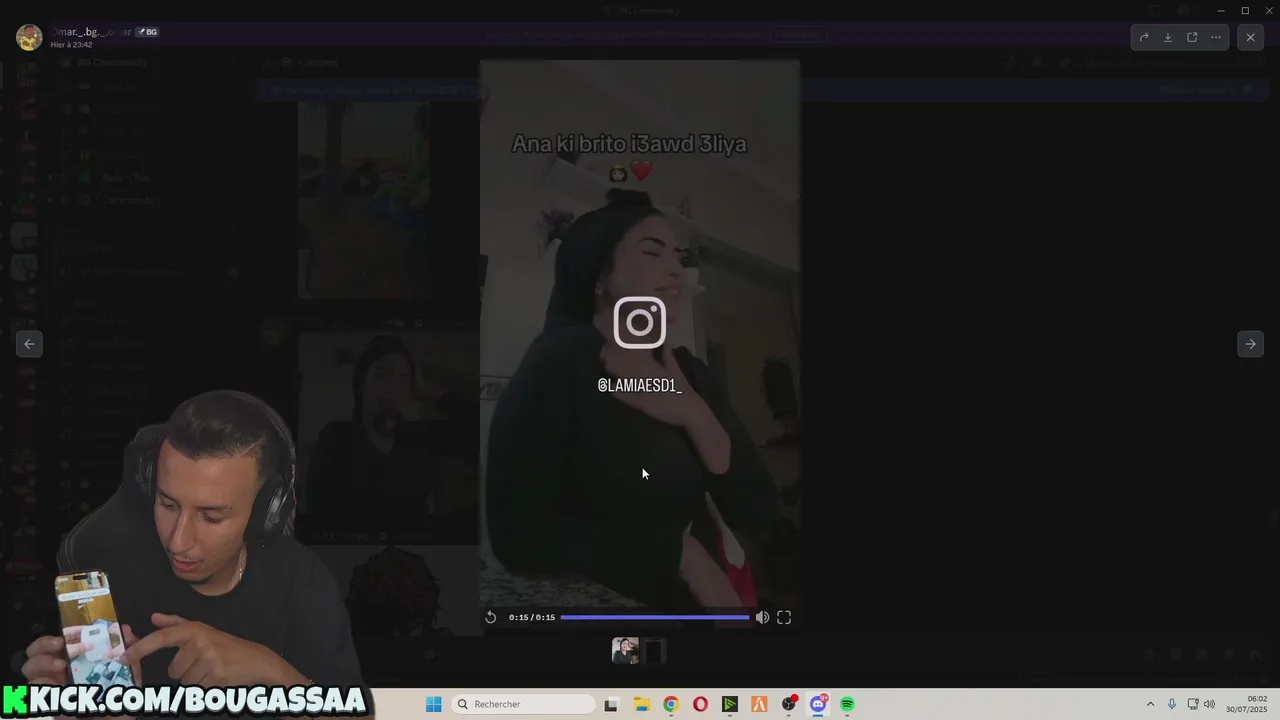
Task: Close the media viewer with the X button
Action: (1250, 37)
